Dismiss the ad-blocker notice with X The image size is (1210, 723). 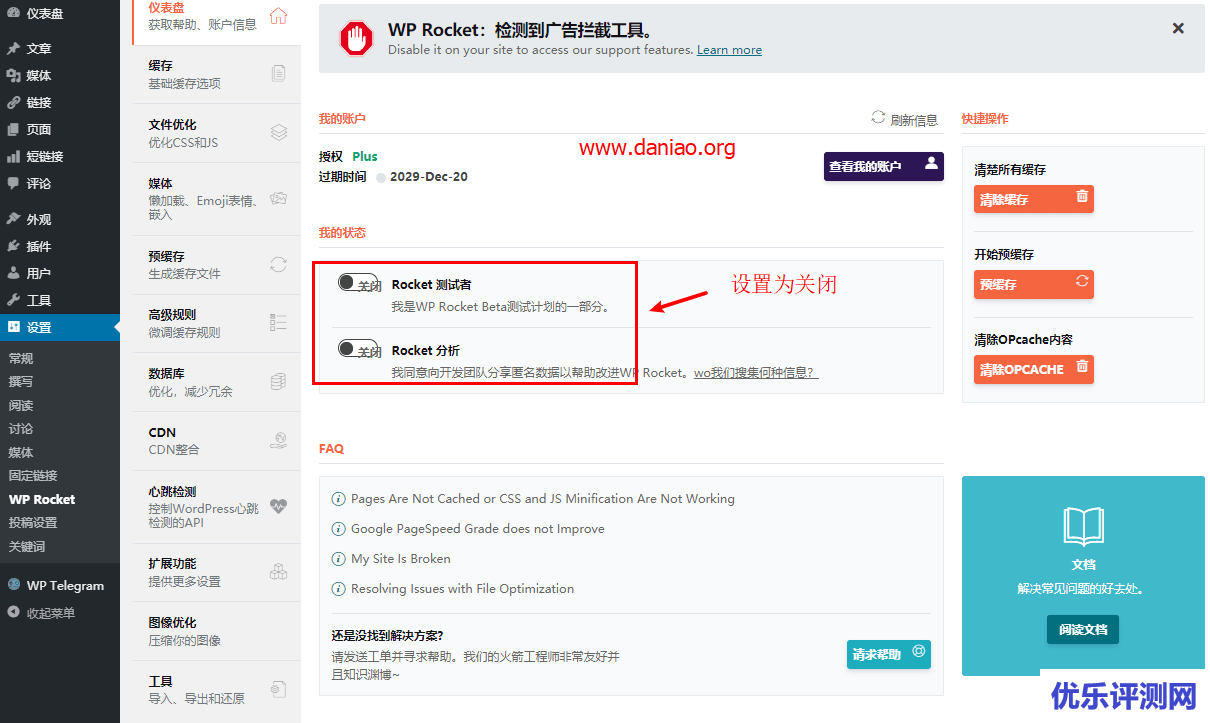[x=1178, y=29]
